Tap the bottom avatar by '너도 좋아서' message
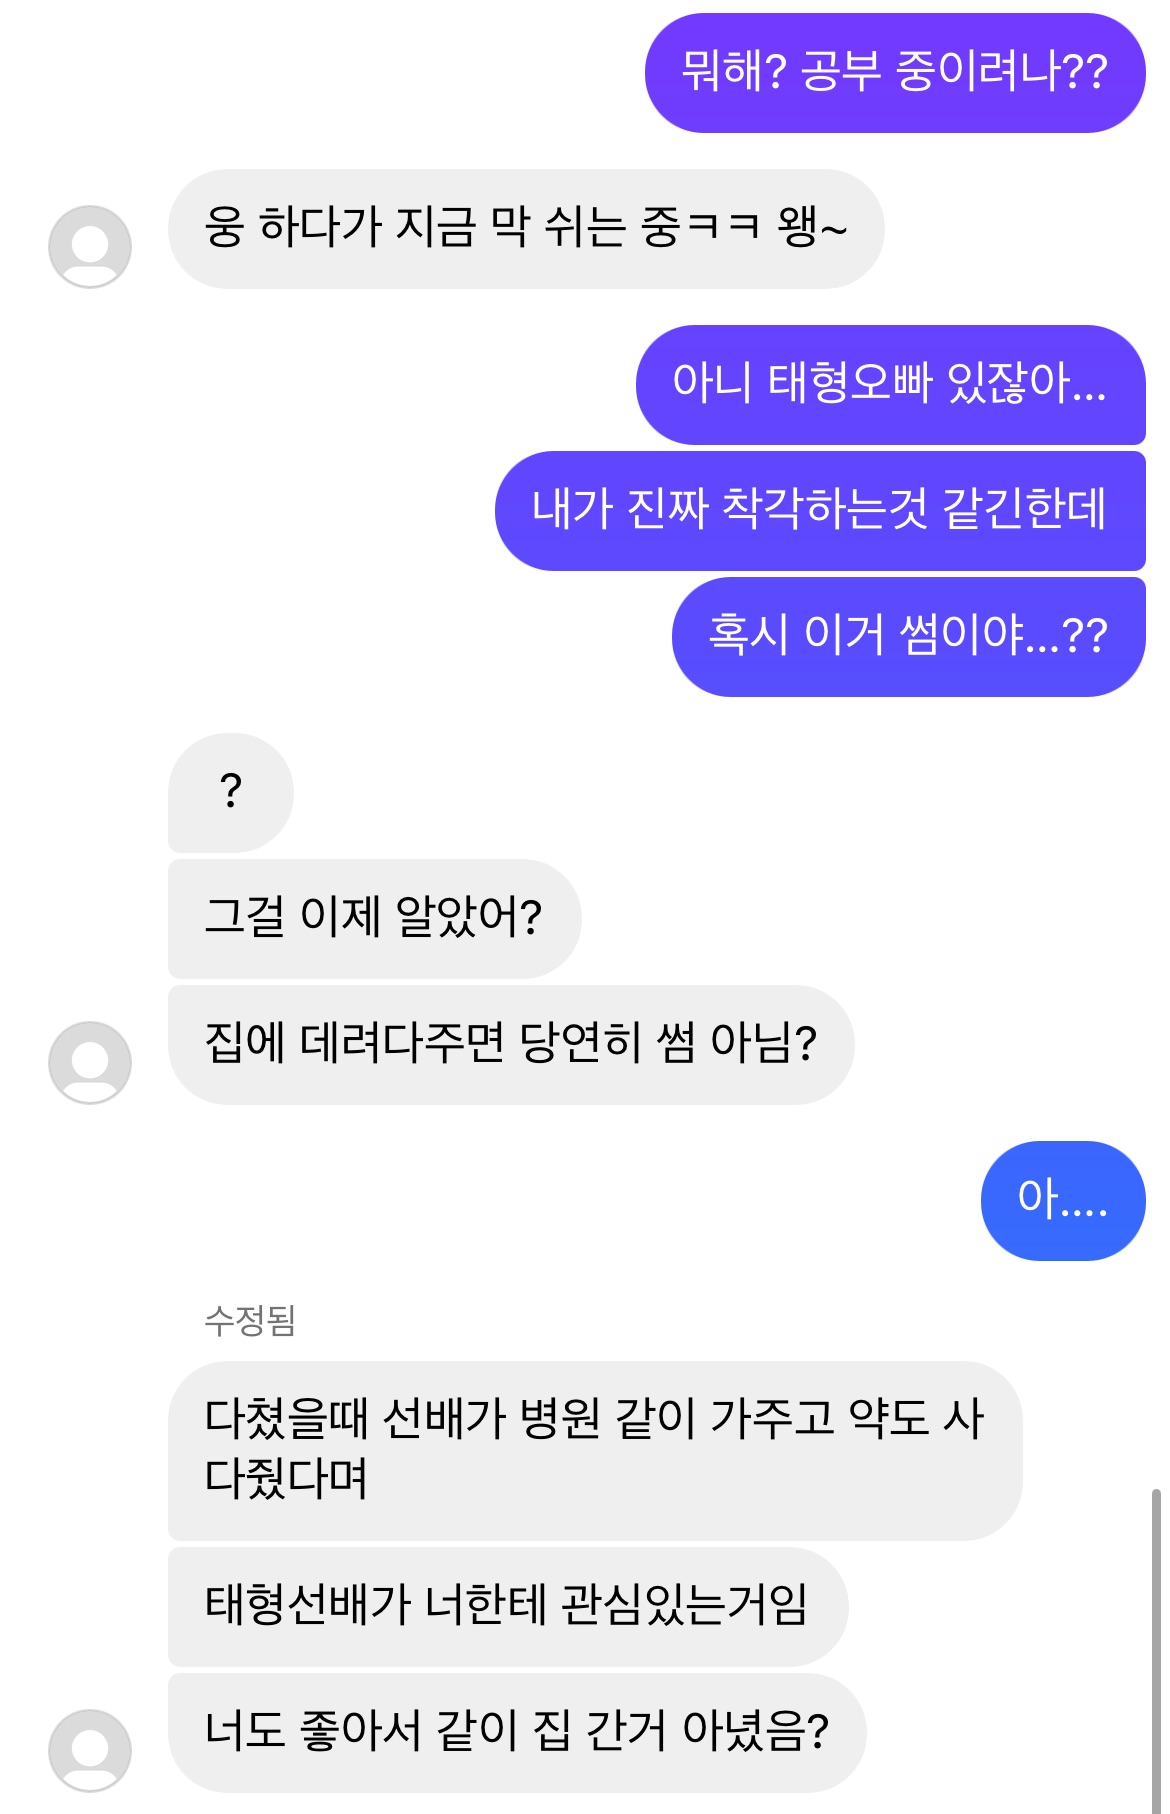This screenshot has width=1170, height=1814. click(x=90, y=1750)
